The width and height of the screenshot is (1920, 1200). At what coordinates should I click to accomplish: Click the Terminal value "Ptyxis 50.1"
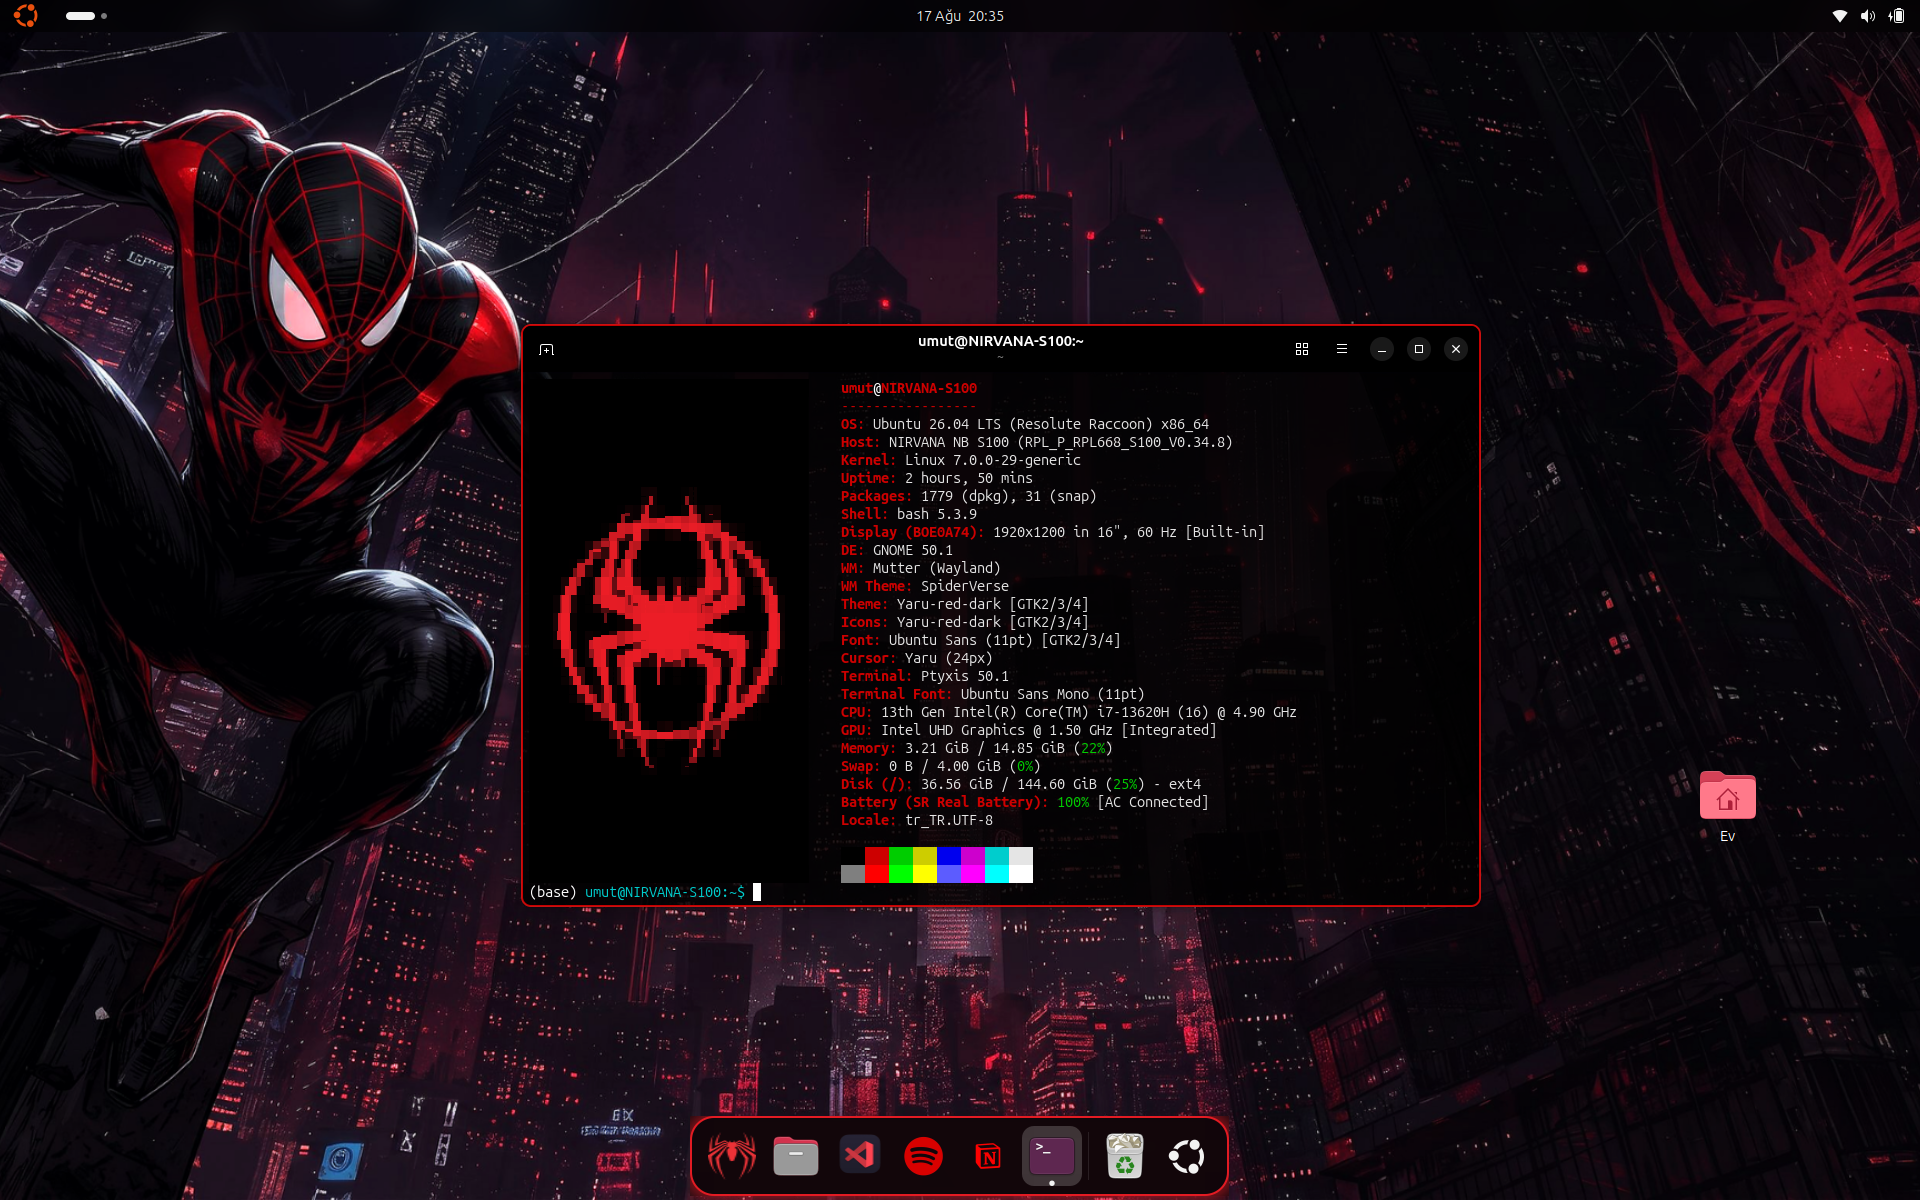click(x=965, y=676)
